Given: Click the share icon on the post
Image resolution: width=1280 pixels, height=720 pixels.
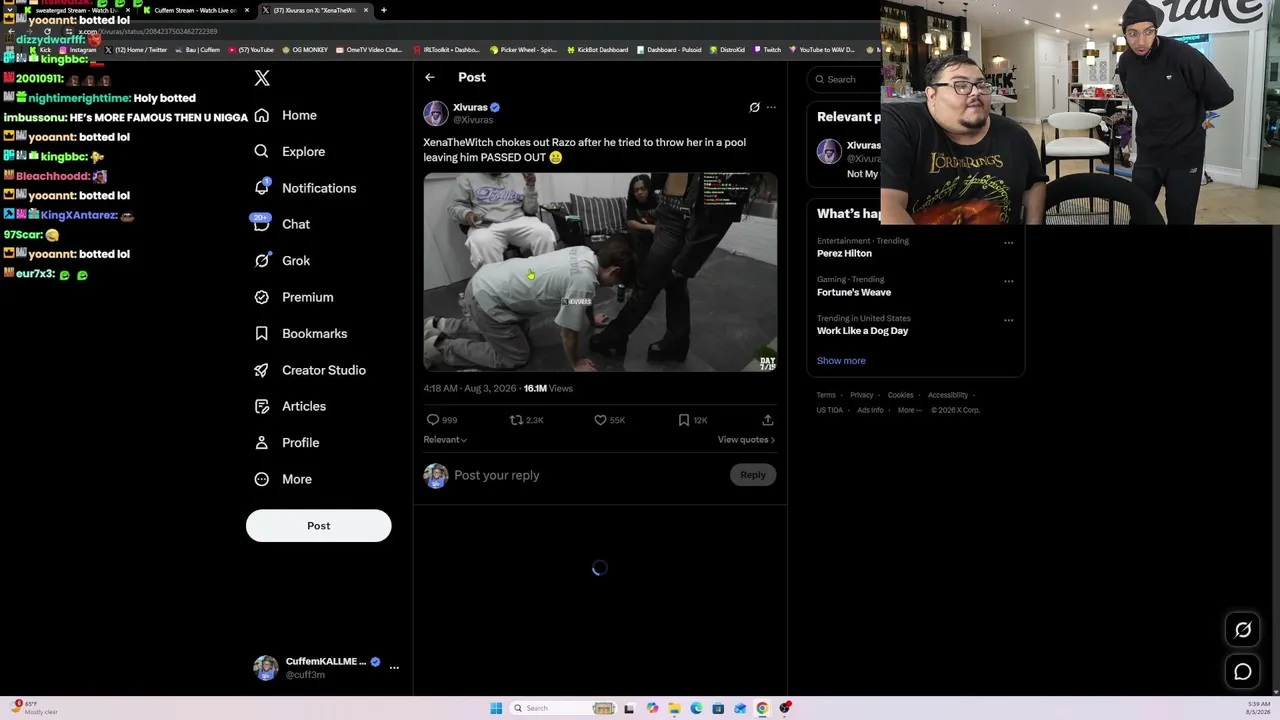Looking at the screenshot, I should 768,420.
